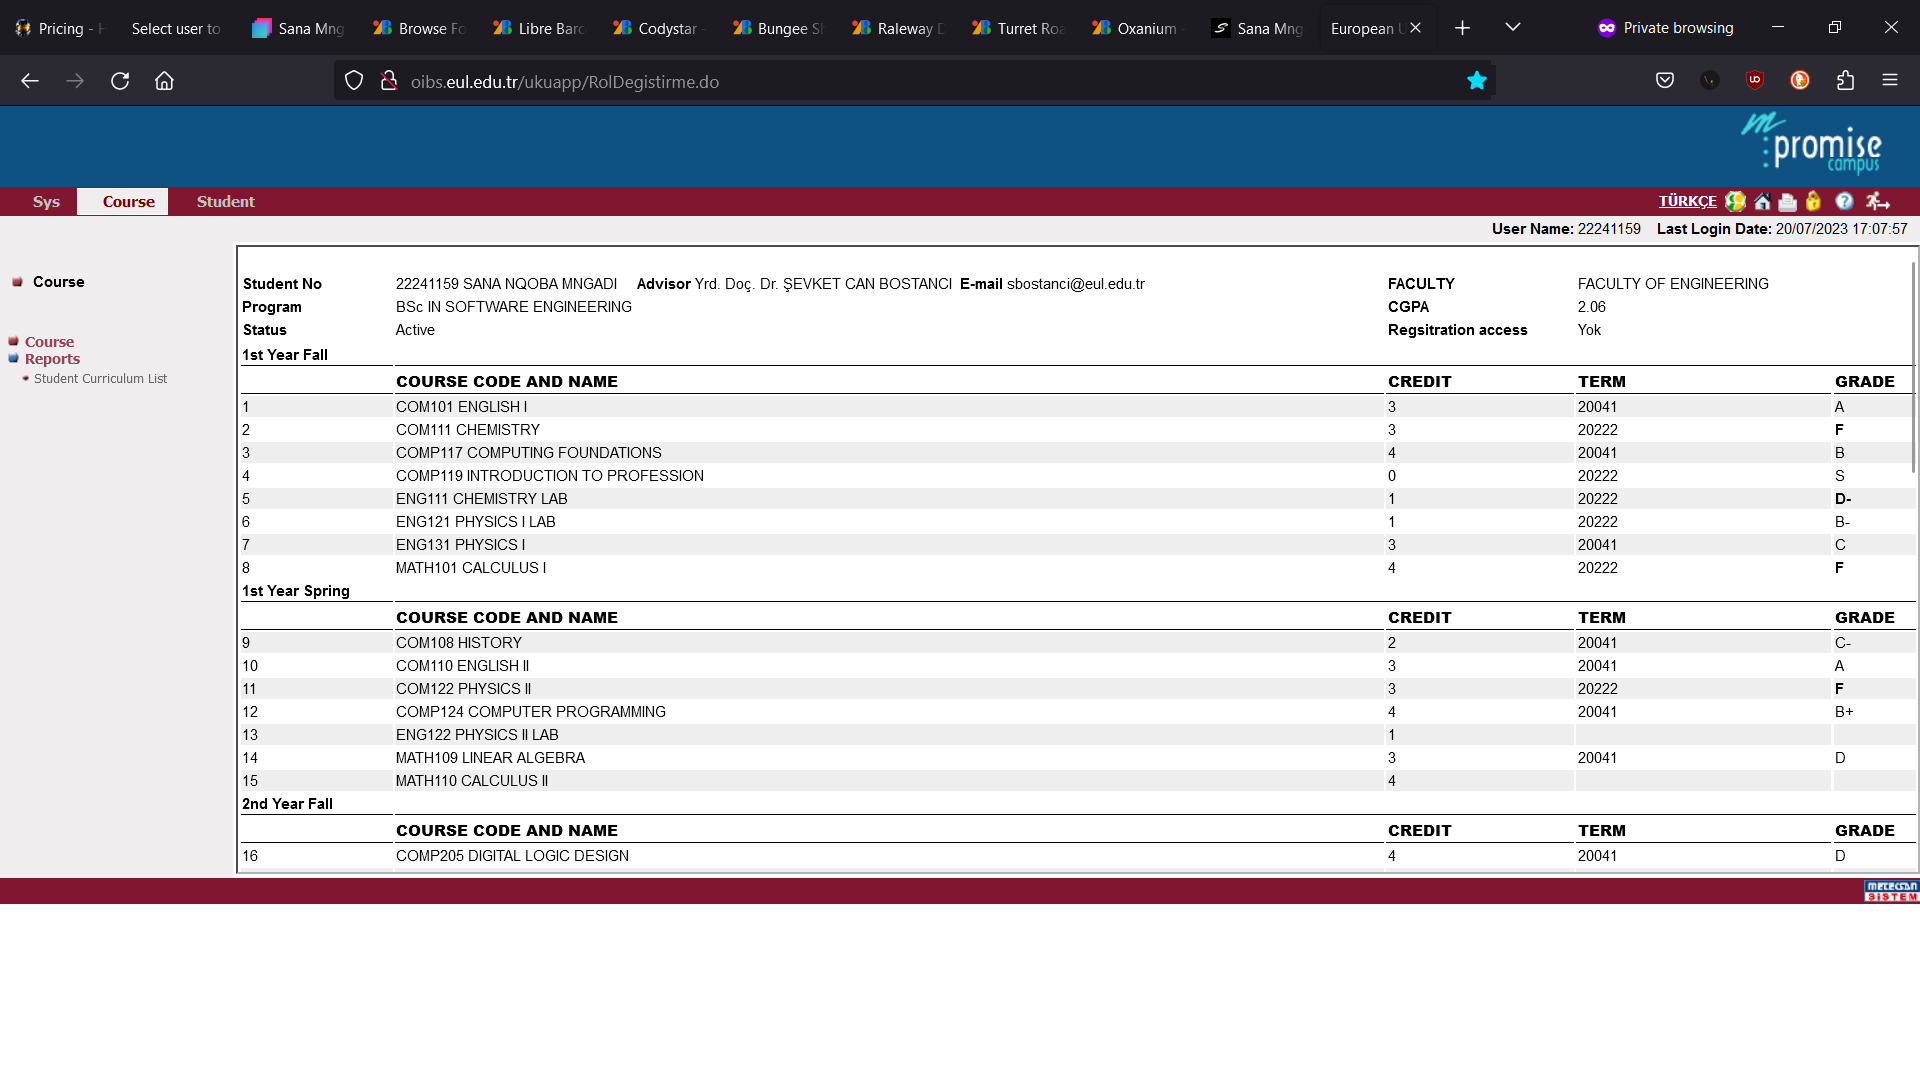
Task: Reload the current page
Action: point(120,81)
